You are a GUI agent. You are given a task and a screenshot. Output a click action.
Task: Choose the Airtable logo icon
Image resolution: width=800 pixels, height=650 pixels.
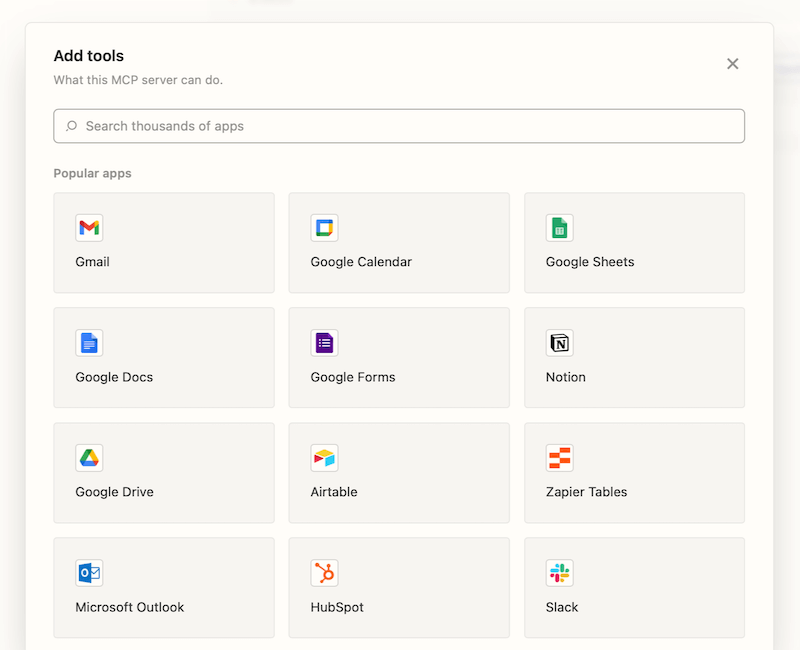click(324, 458)
